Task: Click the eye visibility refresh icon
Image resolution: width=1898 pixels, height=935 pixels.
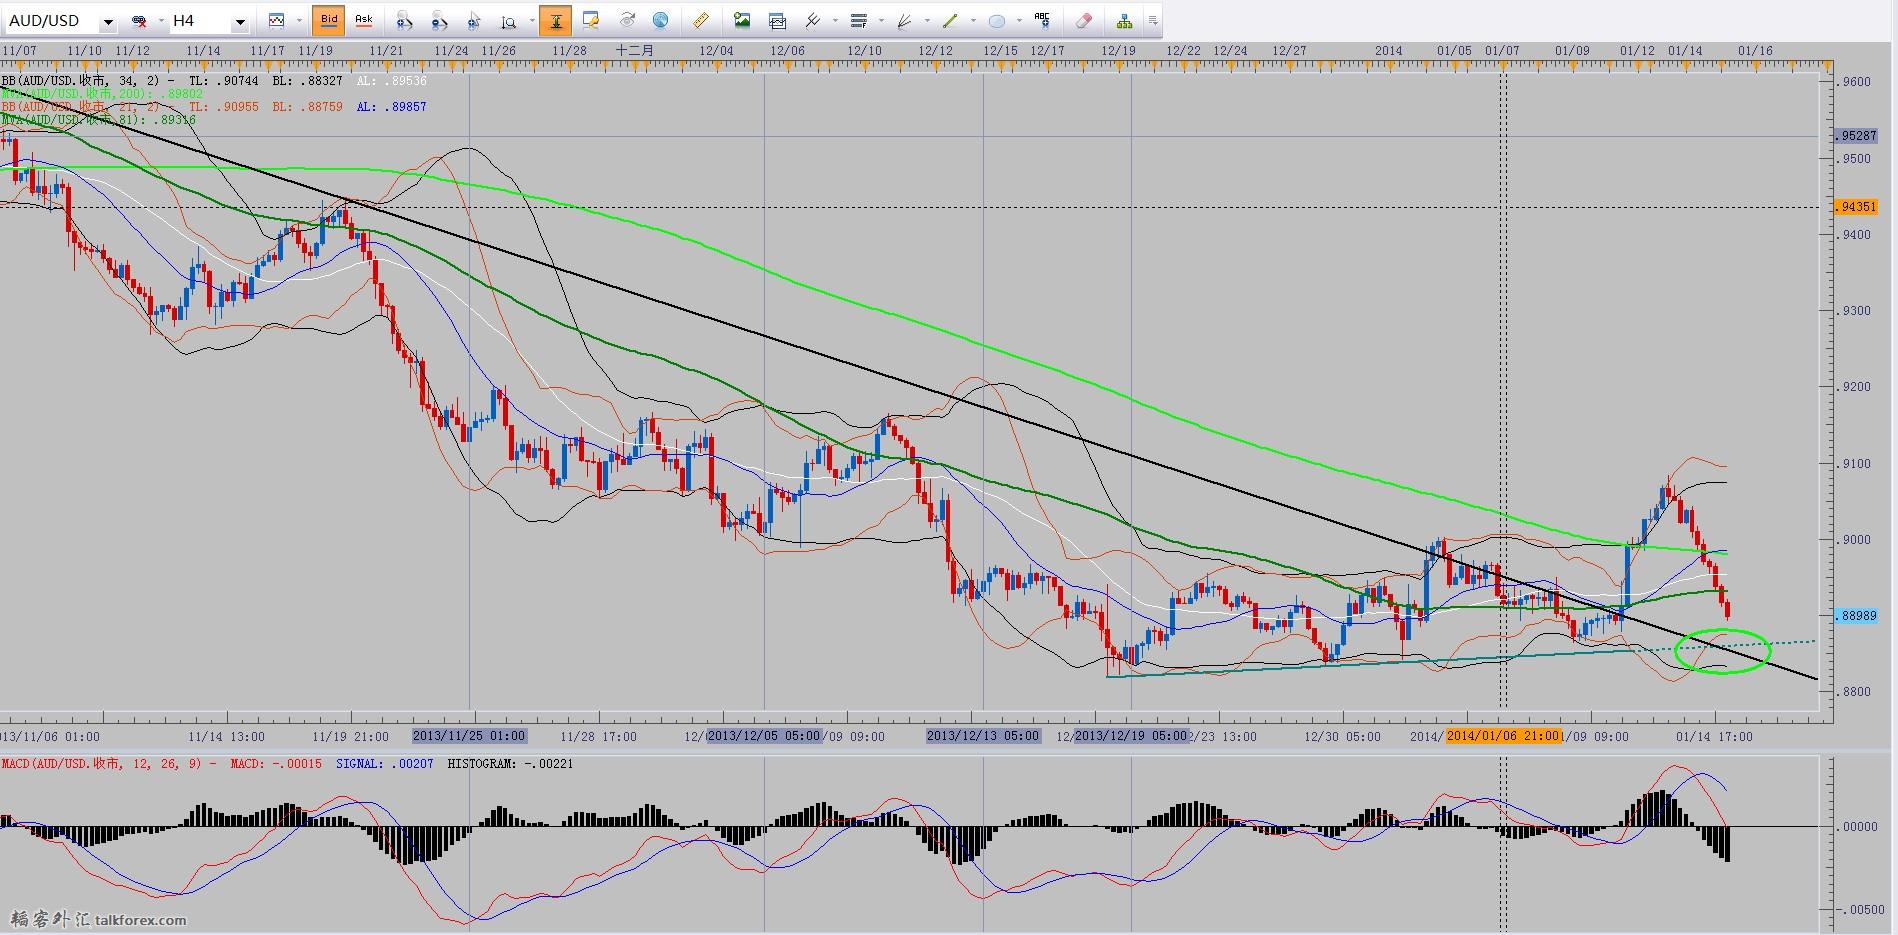Action: [x=627, y=20]
